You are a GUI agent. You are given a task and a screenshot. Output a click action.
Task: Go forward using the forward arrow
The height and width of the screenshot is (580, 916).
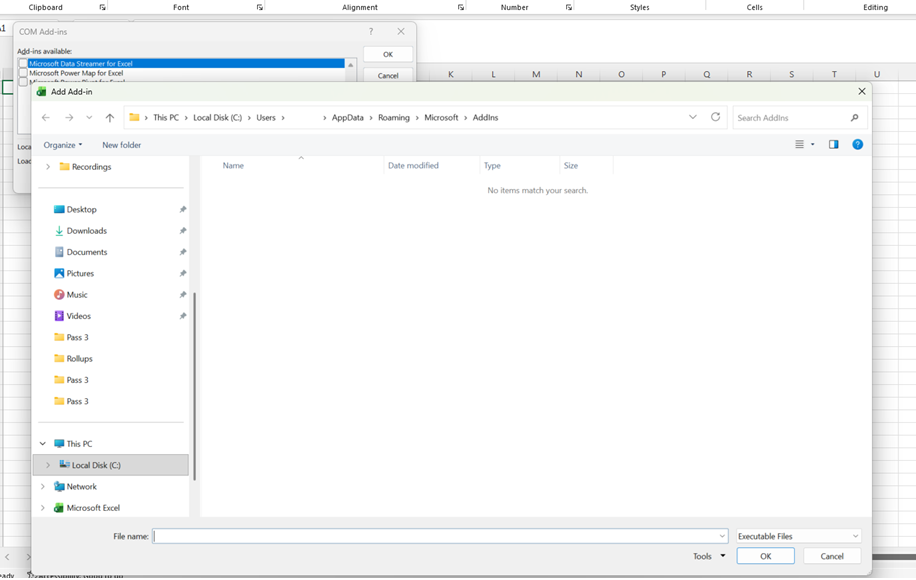click(x=69, y=117)
